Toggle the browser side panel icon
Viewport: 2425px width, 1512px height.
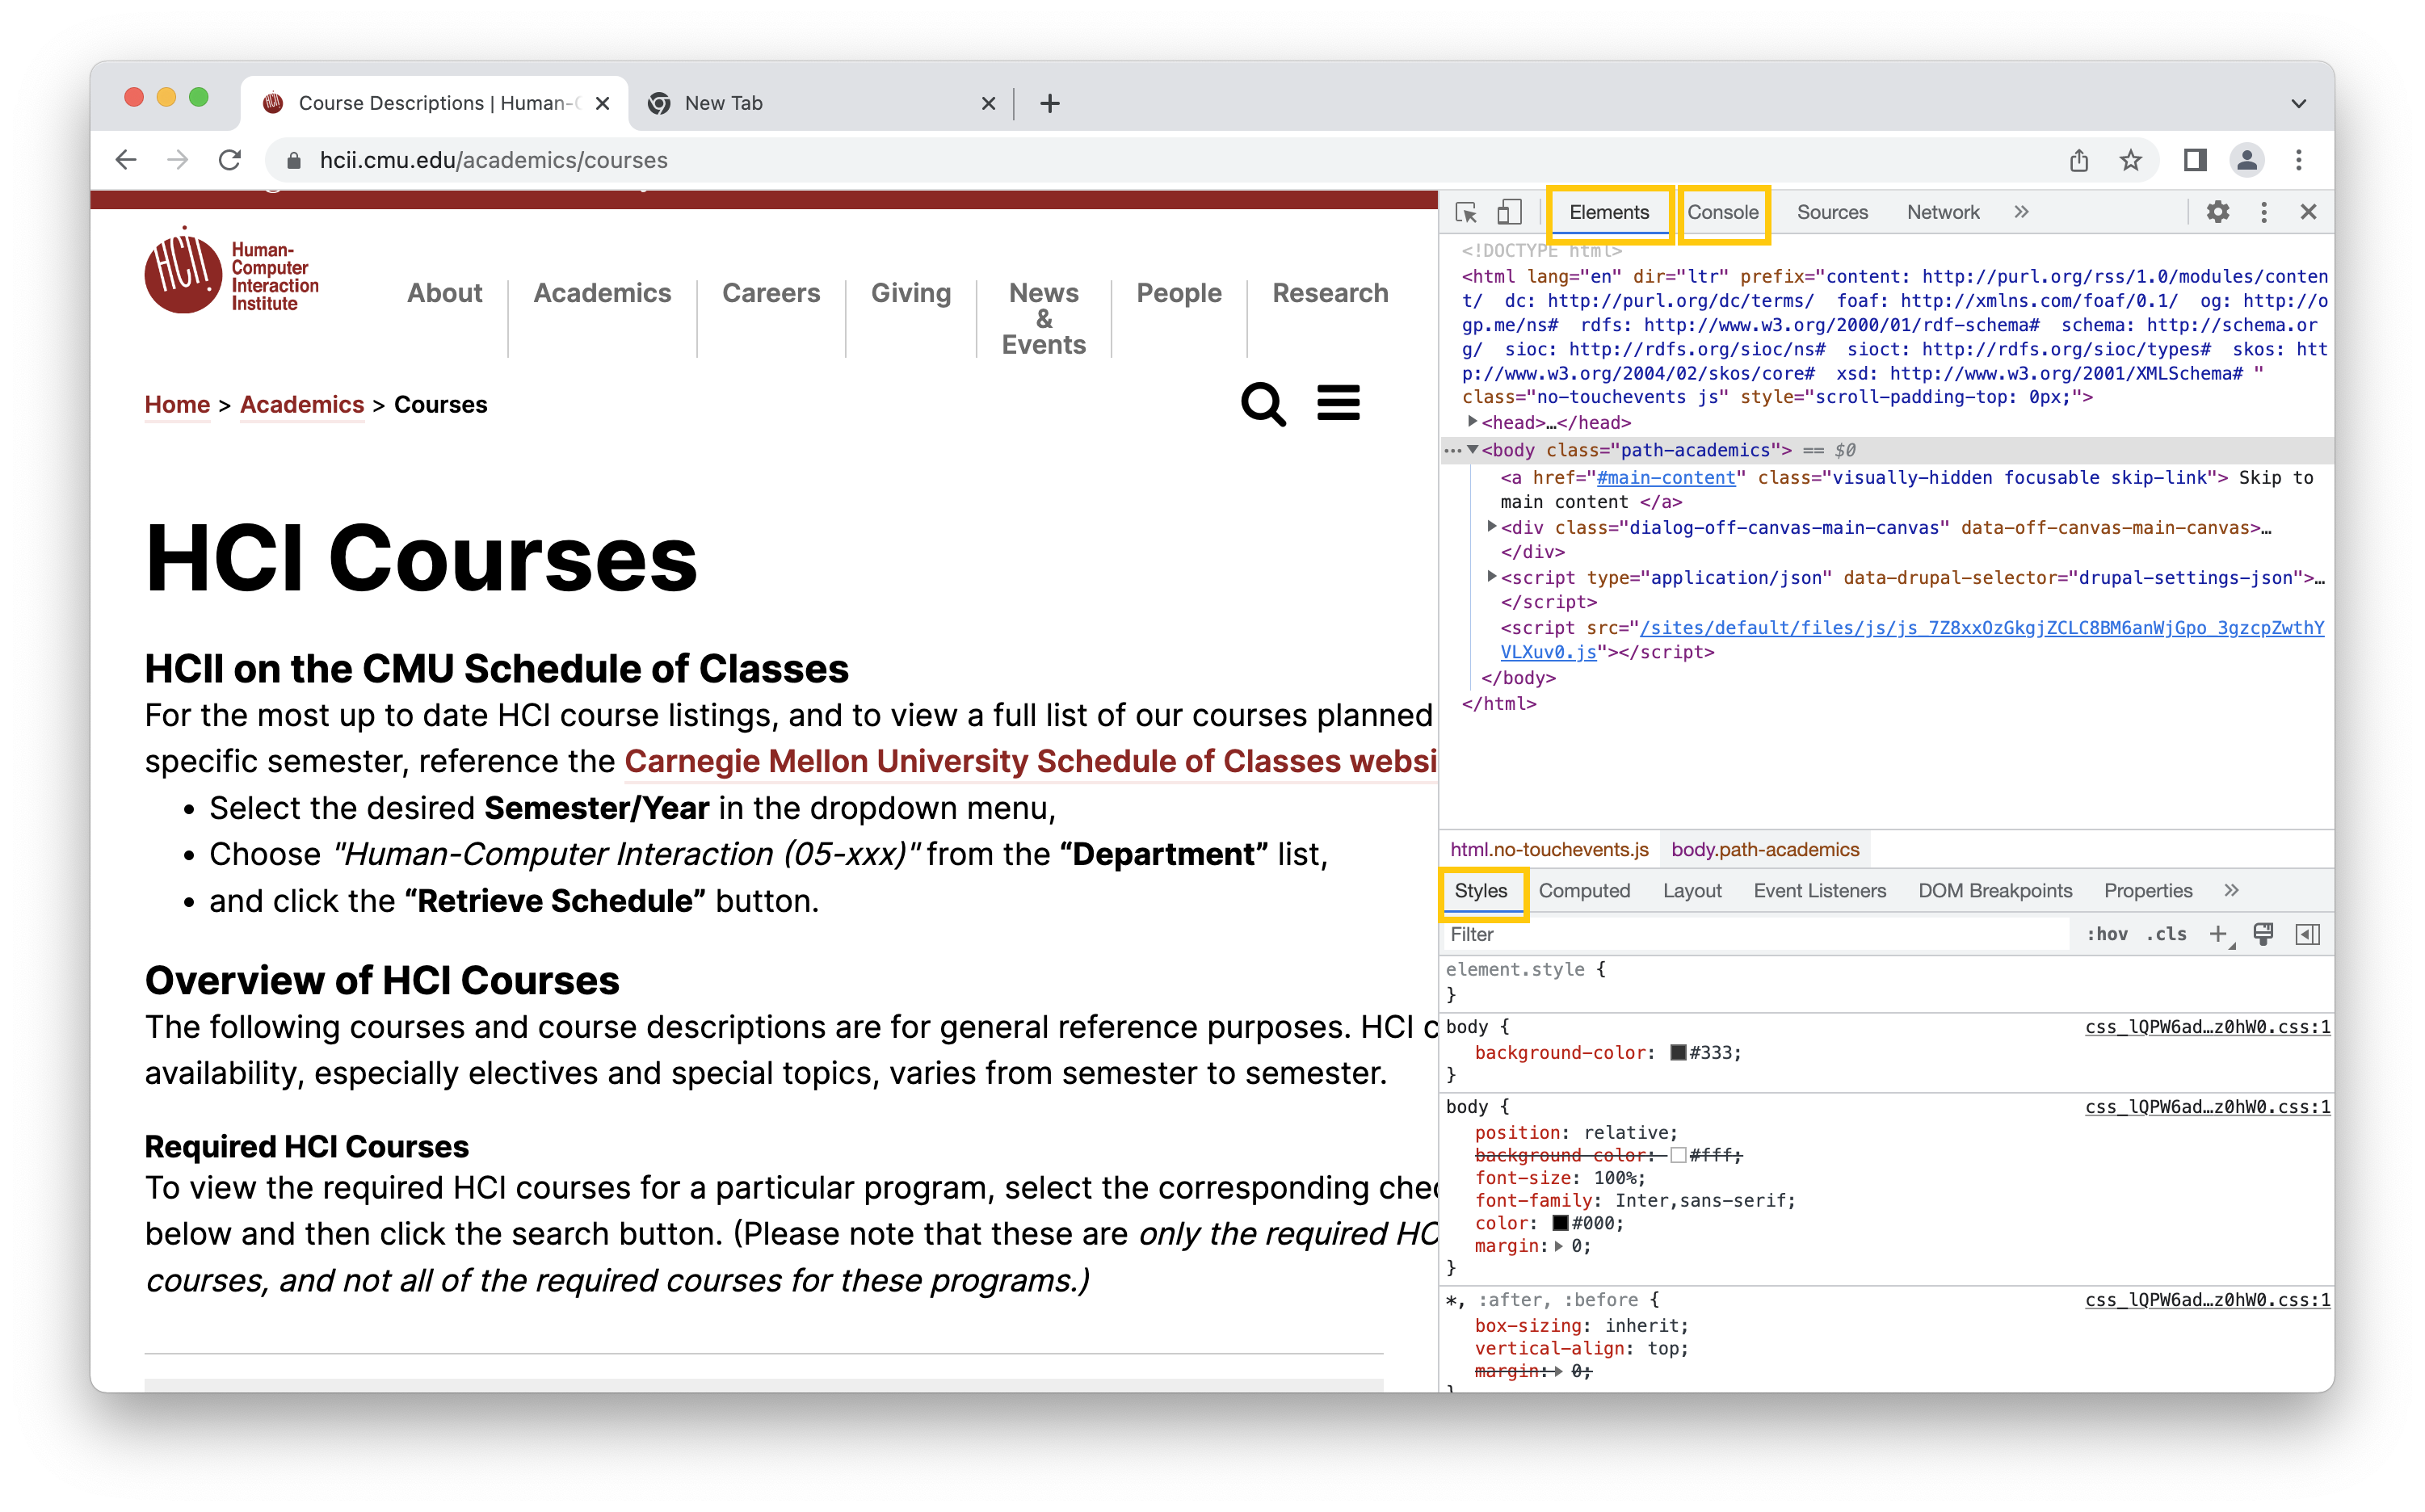coord(2194,160)
